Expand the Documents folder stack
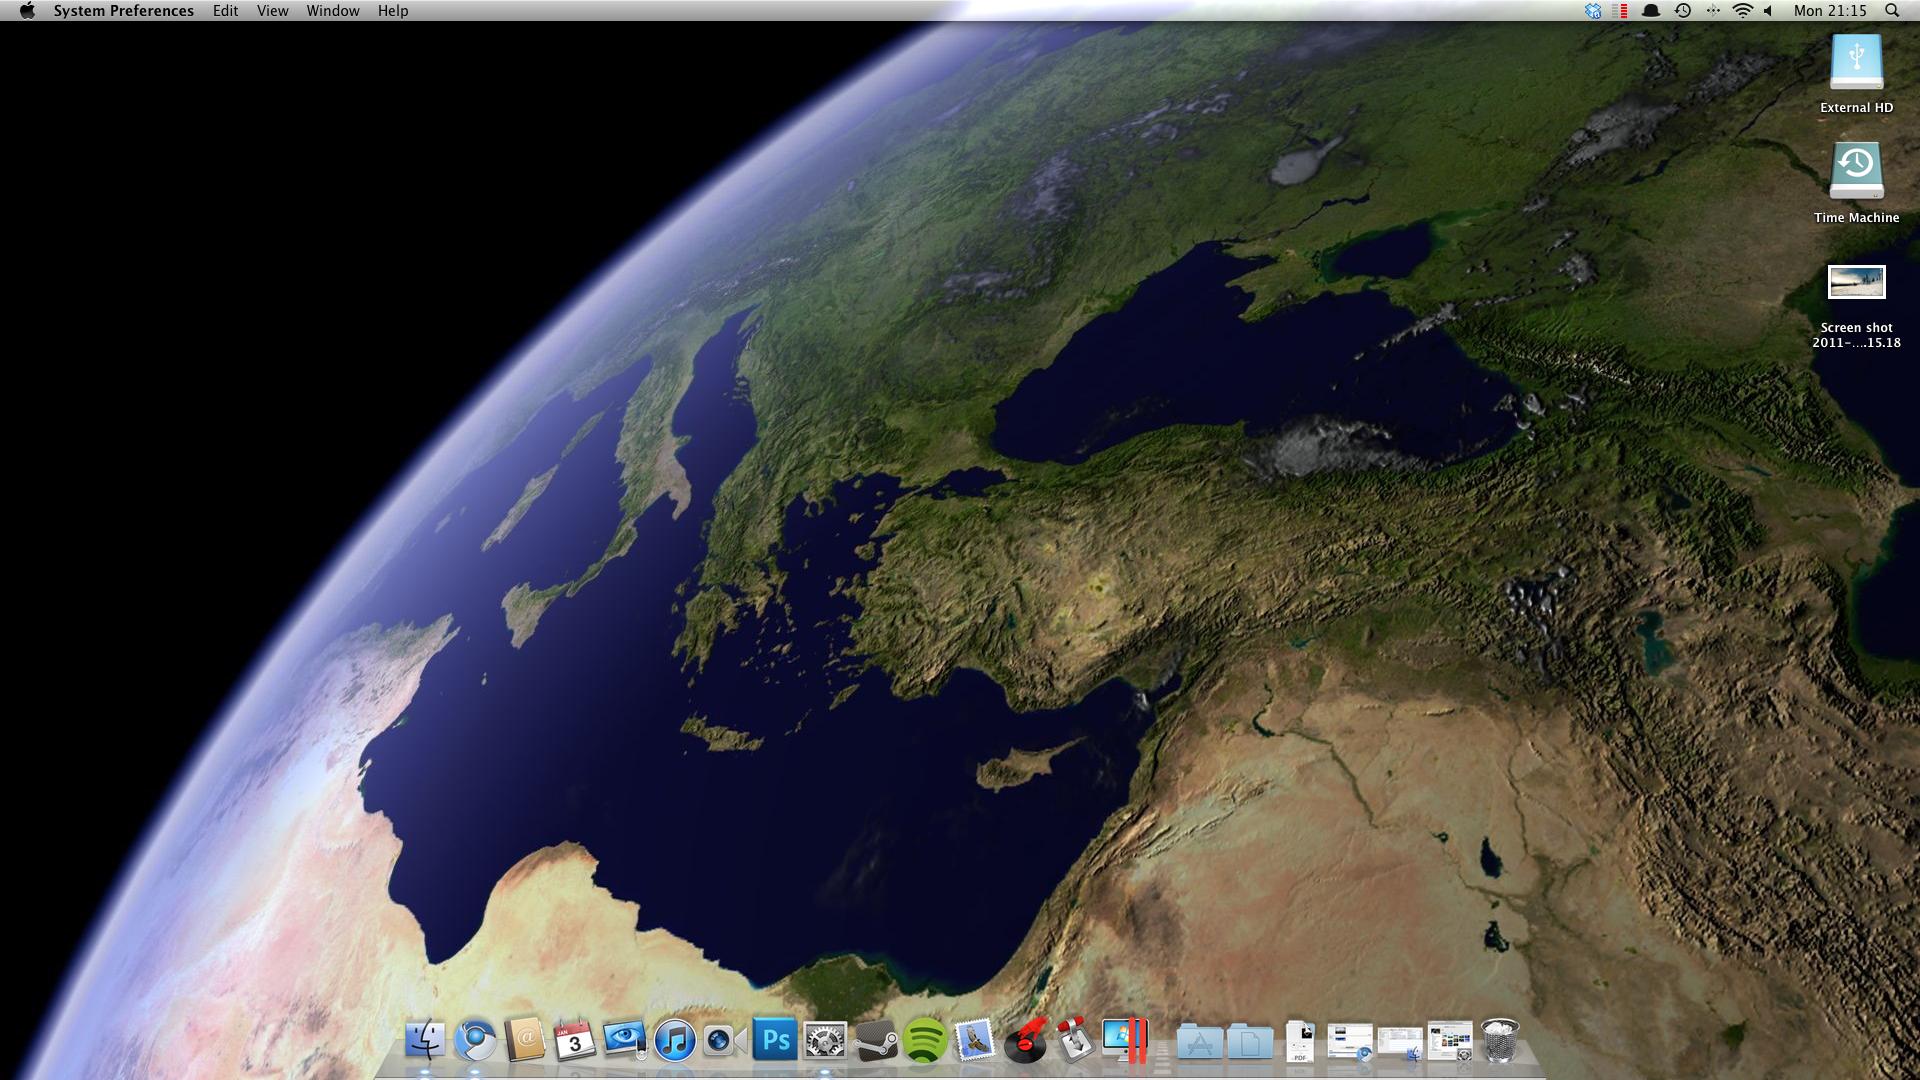 [x=1249, y=1043]
